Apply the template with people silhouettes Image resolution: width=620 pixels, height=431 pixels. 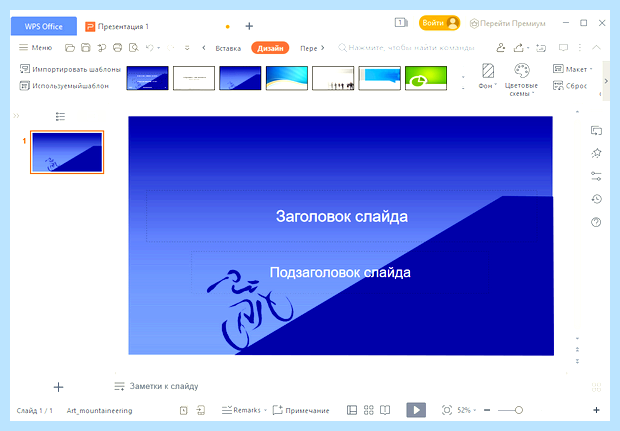(x=333, y=78)
